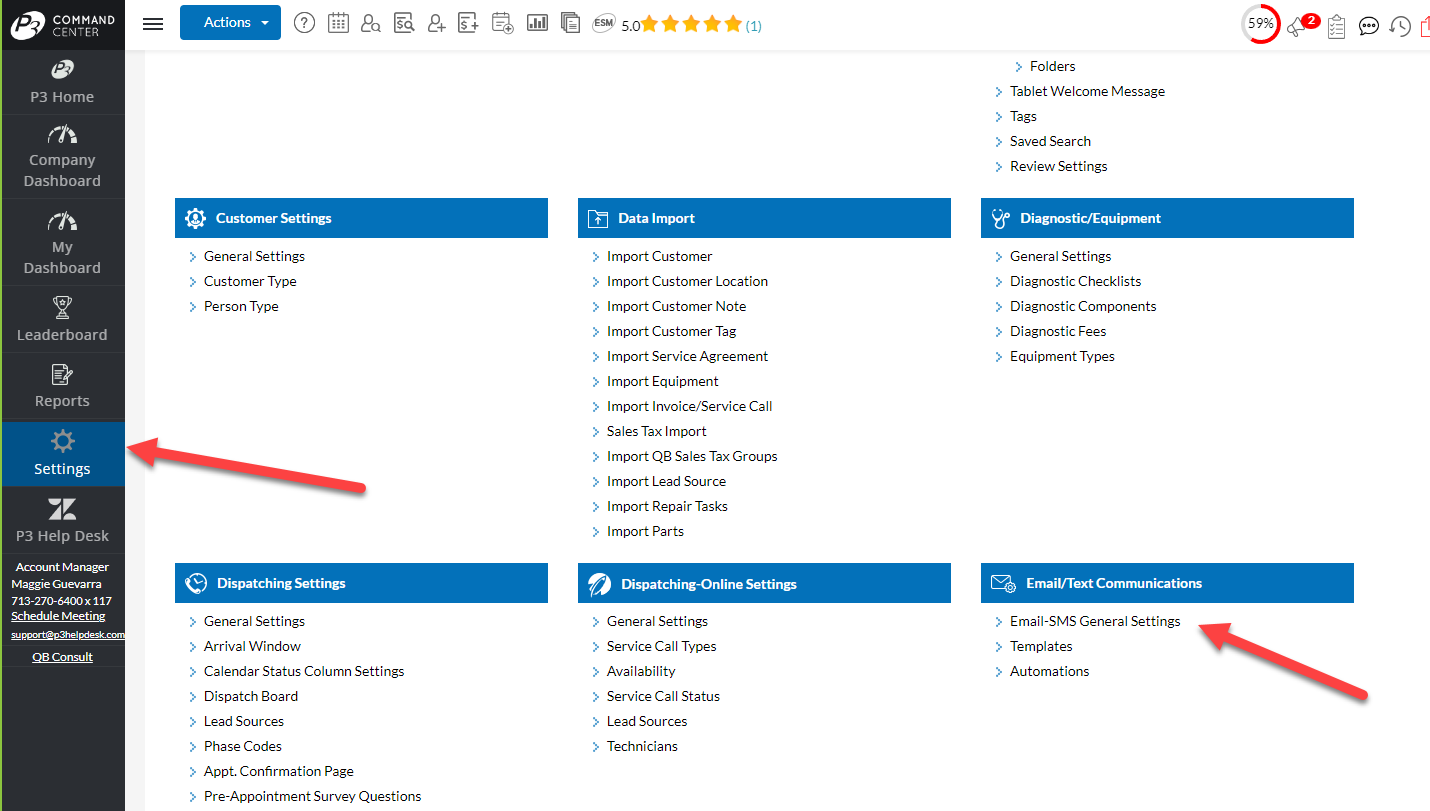Click the add customer icon
Viewport: 1430px width, 811px height.
click(x=436, y=23)
